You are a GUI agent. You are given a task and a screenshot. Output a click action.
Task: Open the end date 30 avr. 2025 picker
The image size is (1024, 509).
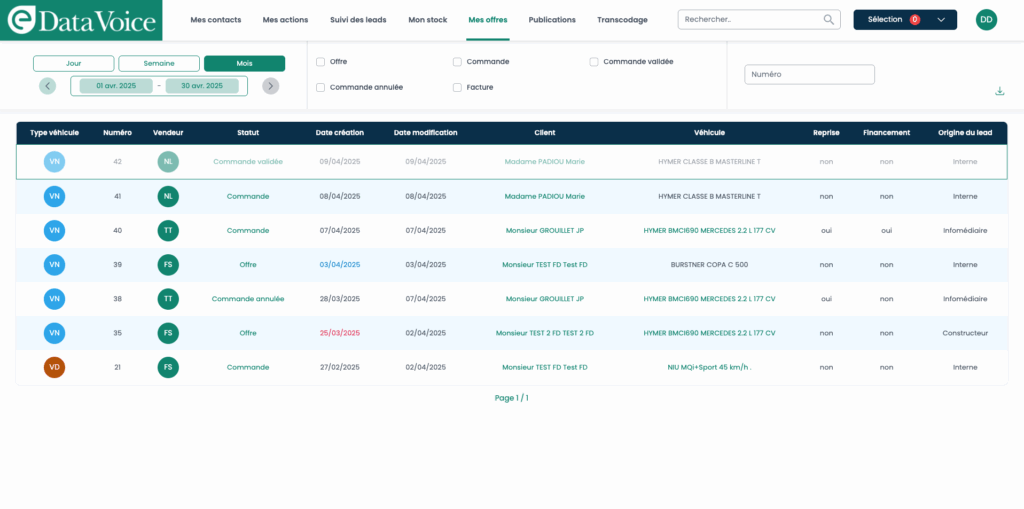201,86
